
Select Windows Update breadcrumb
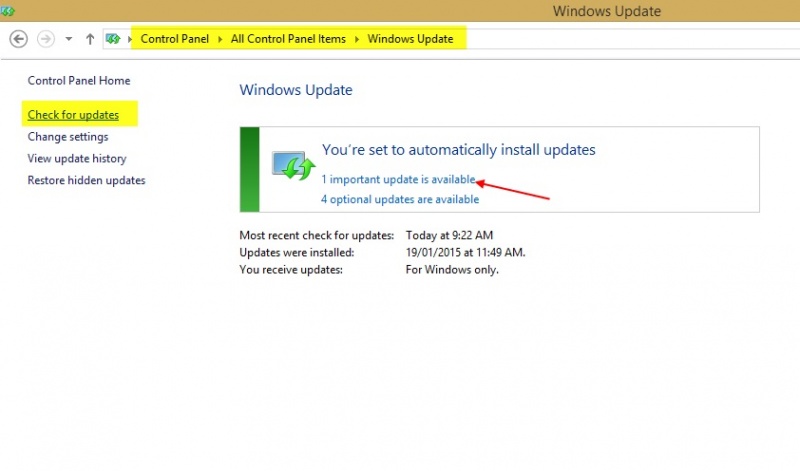click(410, 39)
